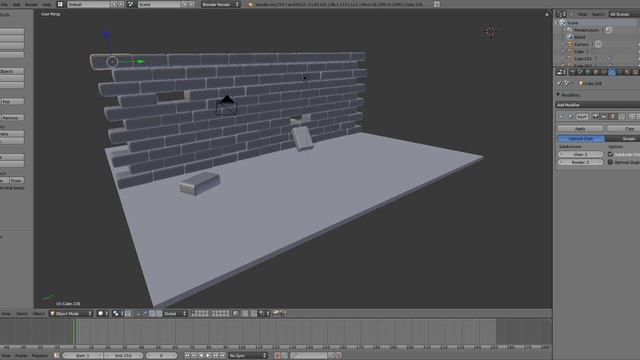Viewport: 640px width, 360px height.
Task: Open the File menu
Action: [4, 4]
